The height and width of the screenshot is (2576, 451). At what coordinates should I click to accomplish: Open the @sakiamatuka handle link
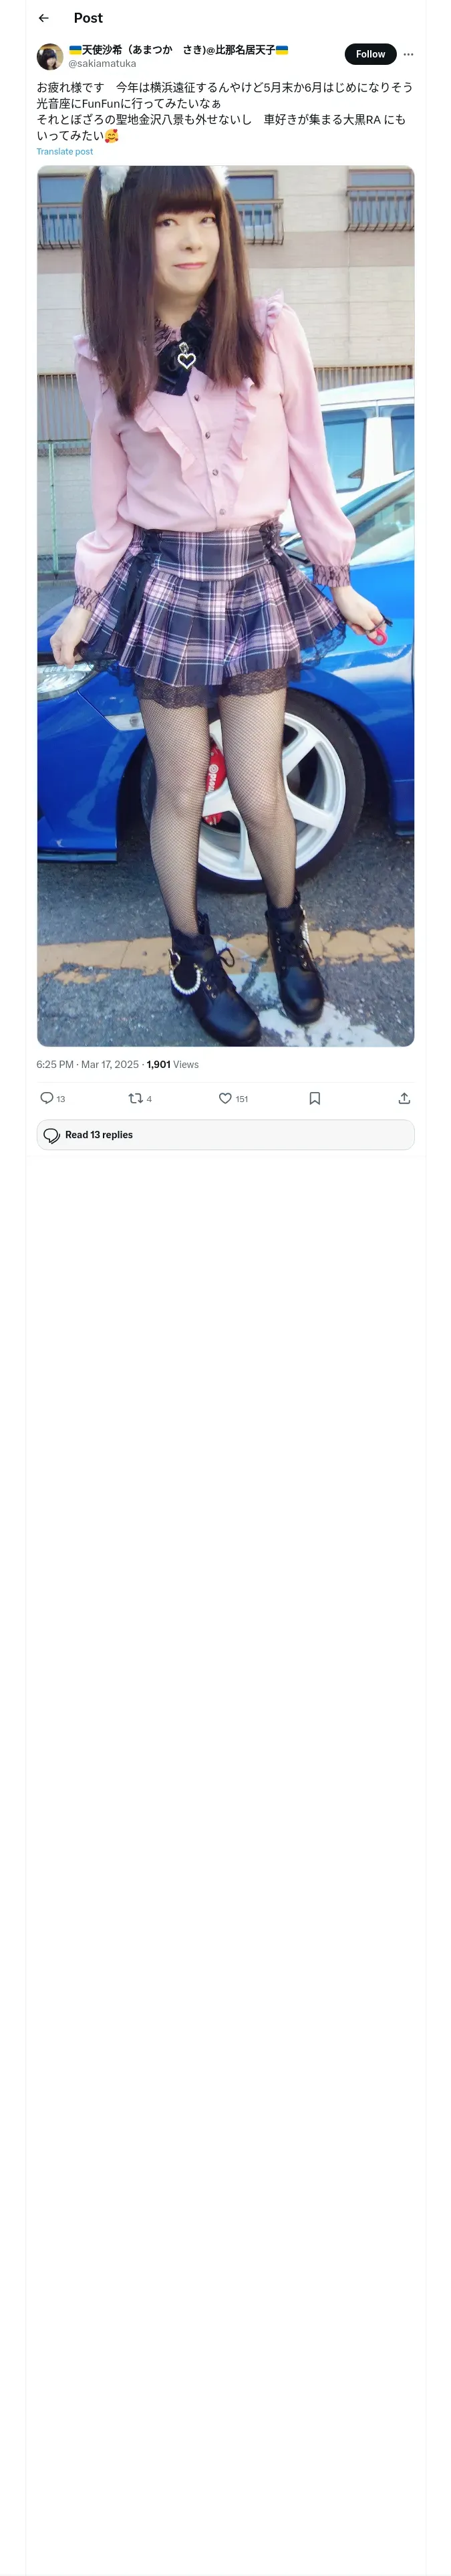(102, 64)
